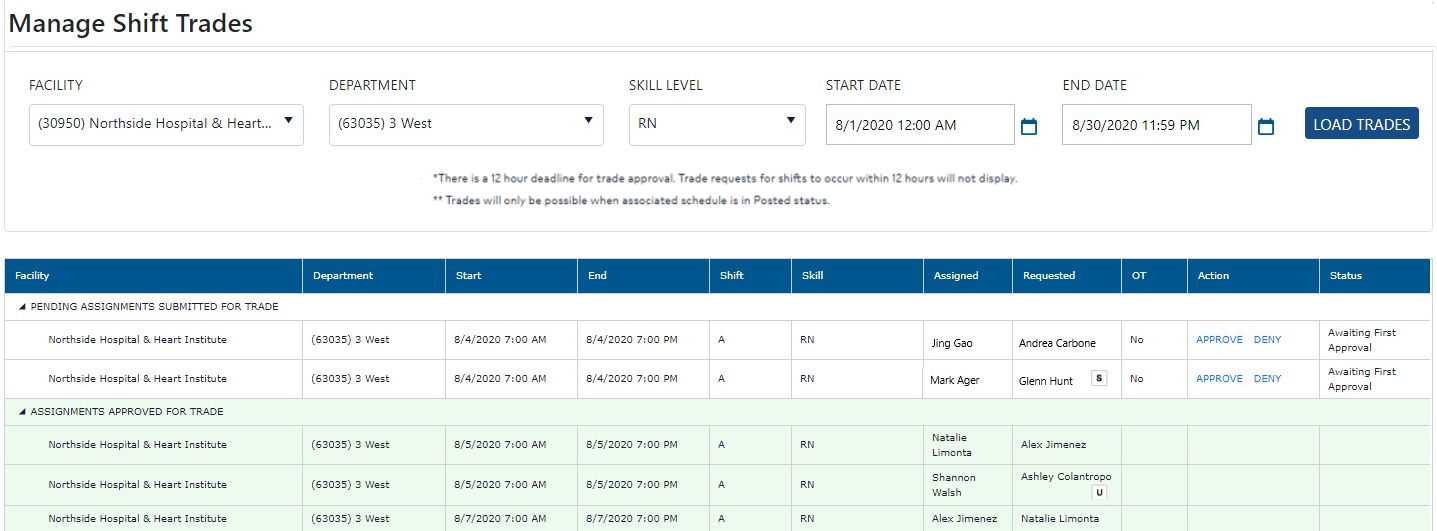Sort by the Status column header
The width and height of the screenshot is (1437, 531).
click(x=1345, y=276)
